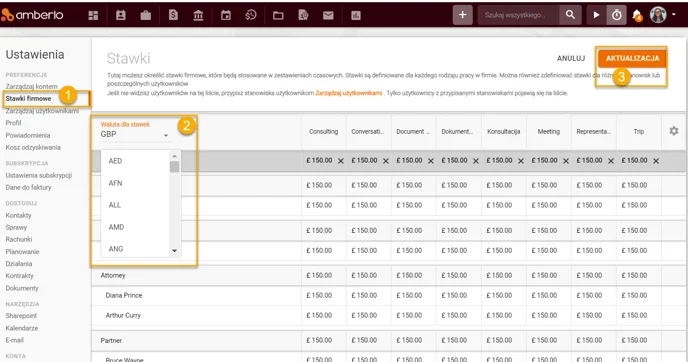Click the currency list scrollbar thumb
Image resolution: width=688 pixels, height=362 pixels.
point(175,167)
